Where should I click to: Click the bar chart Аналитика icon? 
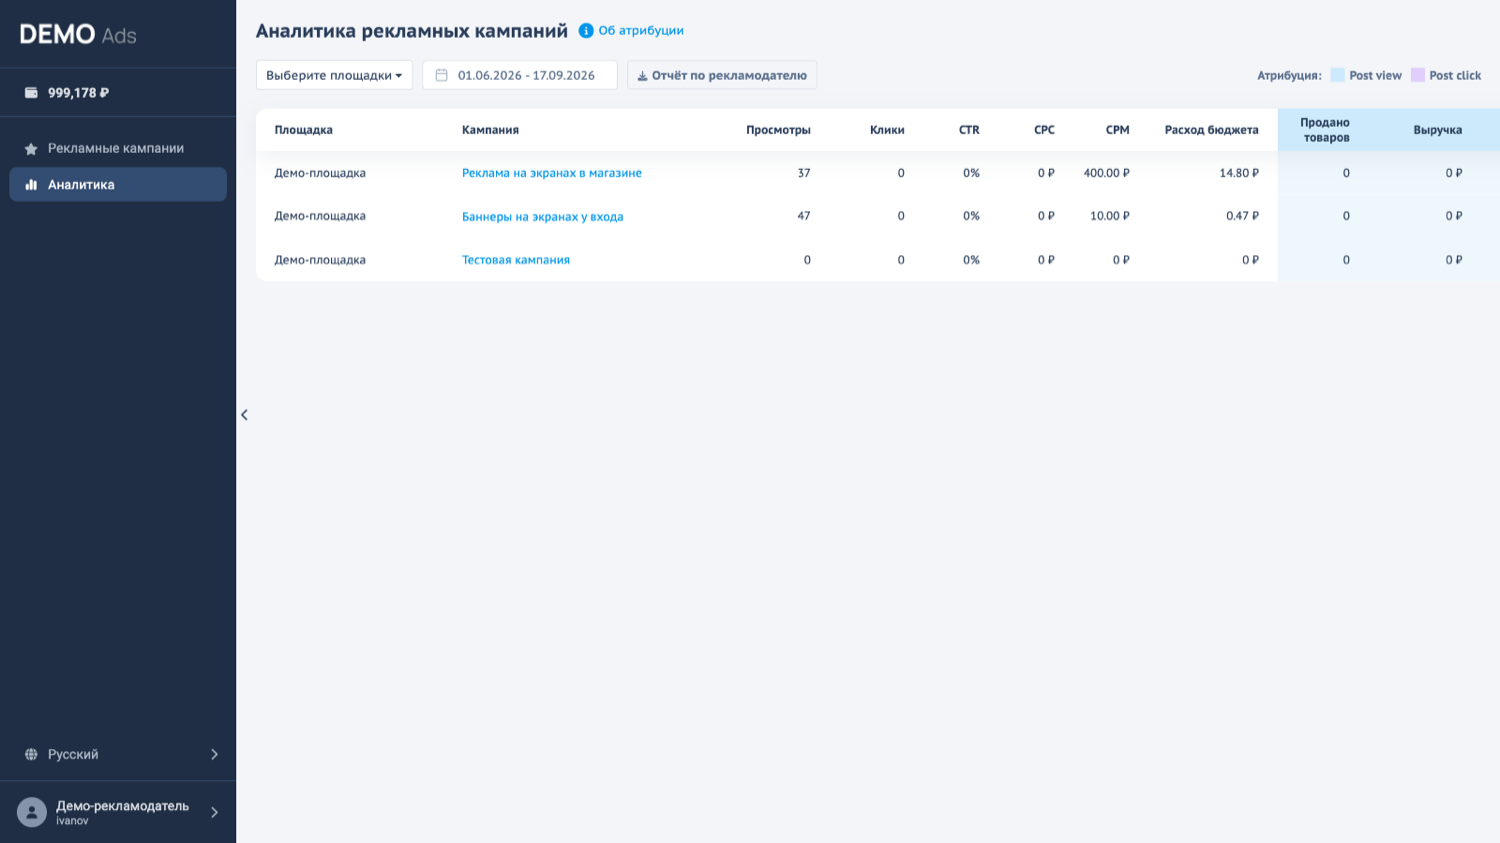(31, 185)
